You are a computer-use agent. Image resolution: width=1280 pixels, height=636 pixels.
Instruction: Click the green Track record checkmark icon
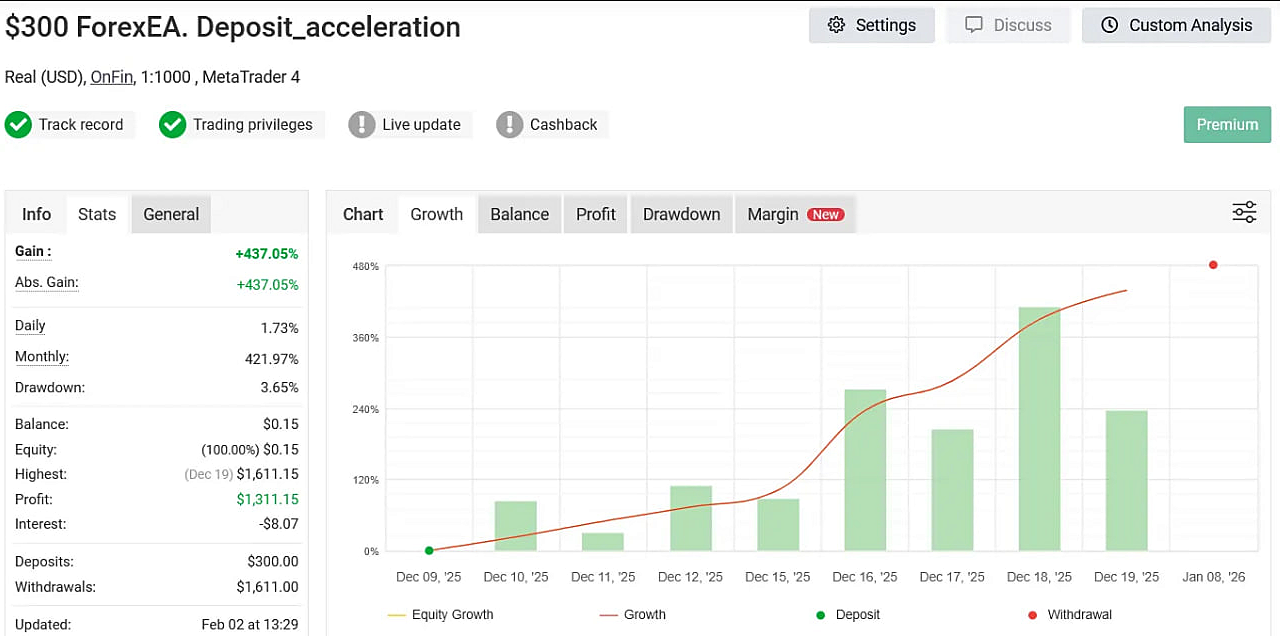coord(18,125)
